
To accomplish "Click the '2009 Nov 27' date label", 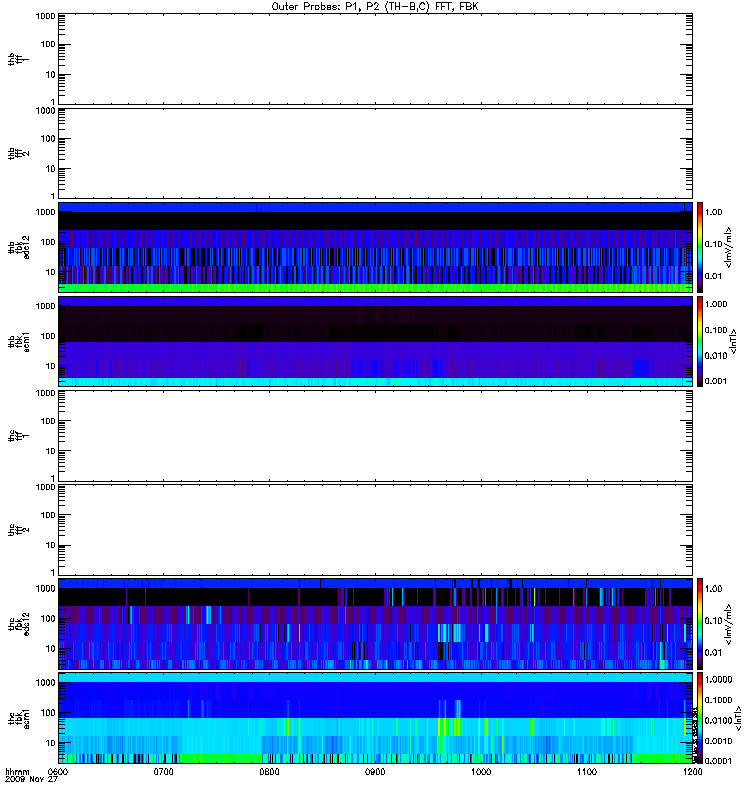I will click(x=31, y=780).
